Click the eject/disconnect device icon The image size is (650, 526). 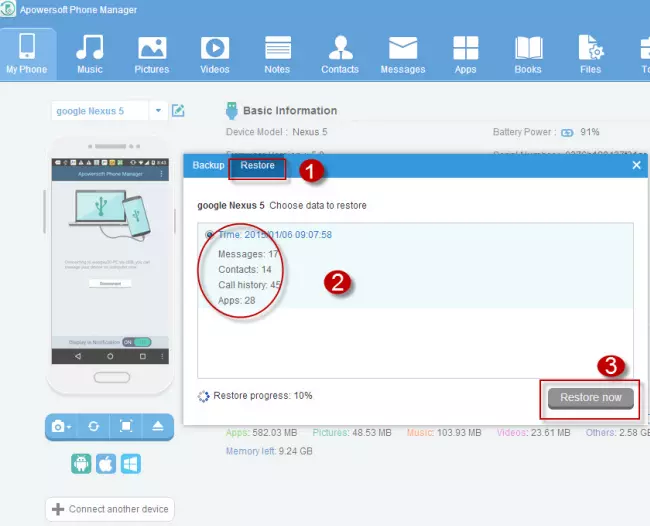pyautogui.click(x=158, y=426)
